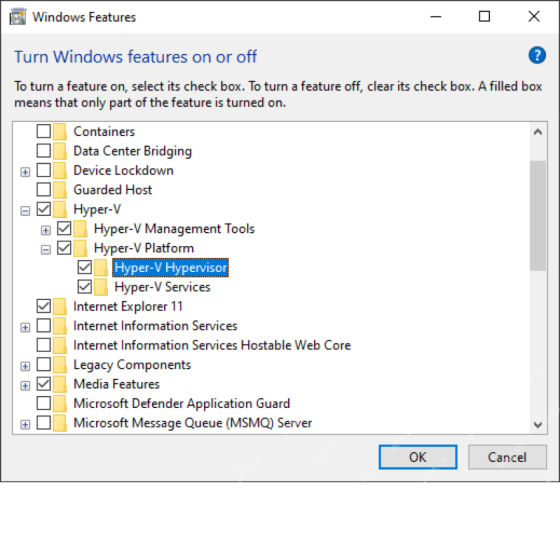This screenshot has width=560, height=560.
Task: Click the scroll down arrow
Action: tap(538, 425)
